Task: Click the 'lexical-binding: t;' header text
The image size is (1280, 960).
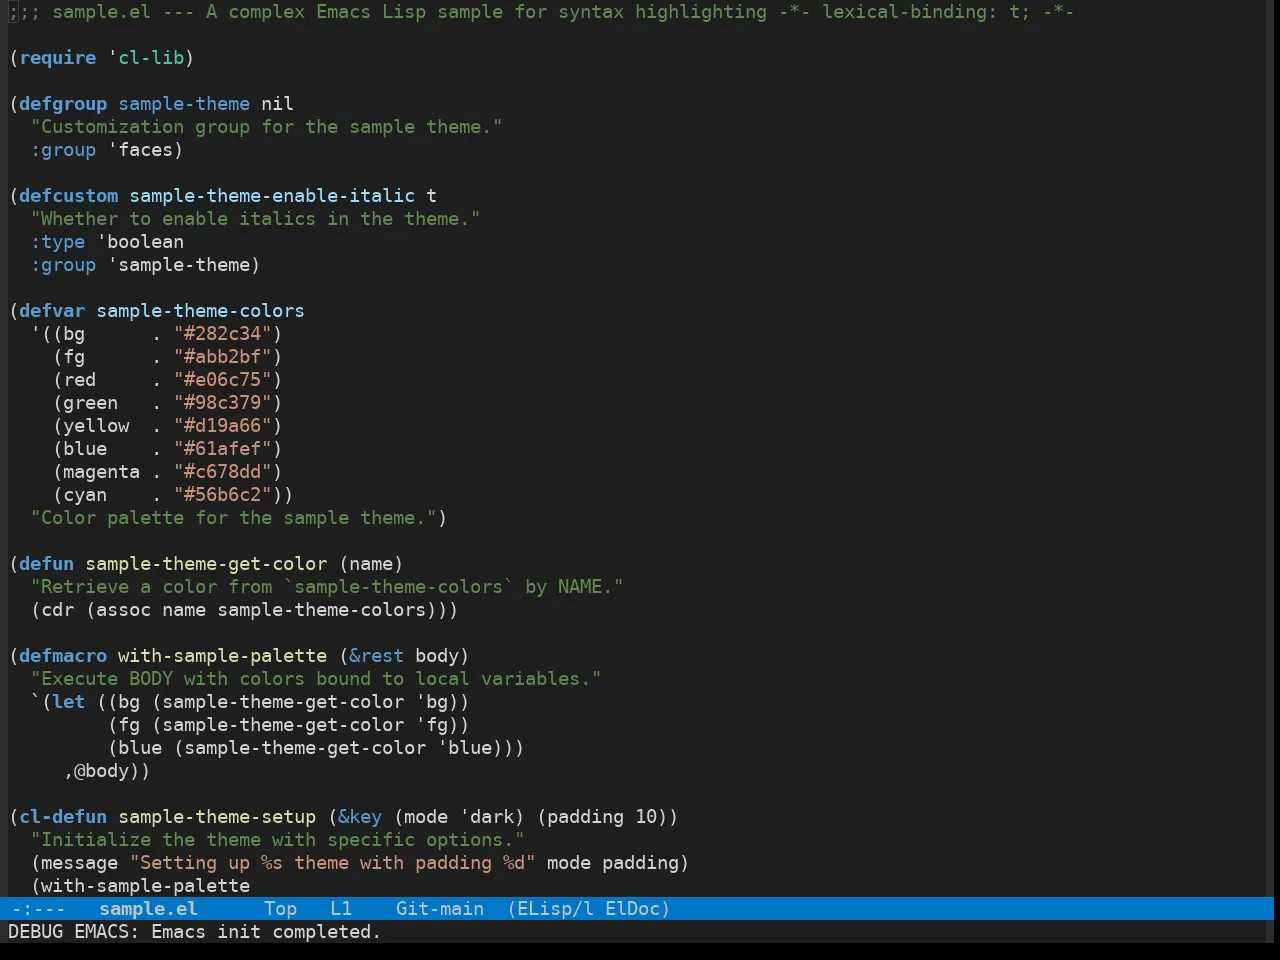Action: 926,11
